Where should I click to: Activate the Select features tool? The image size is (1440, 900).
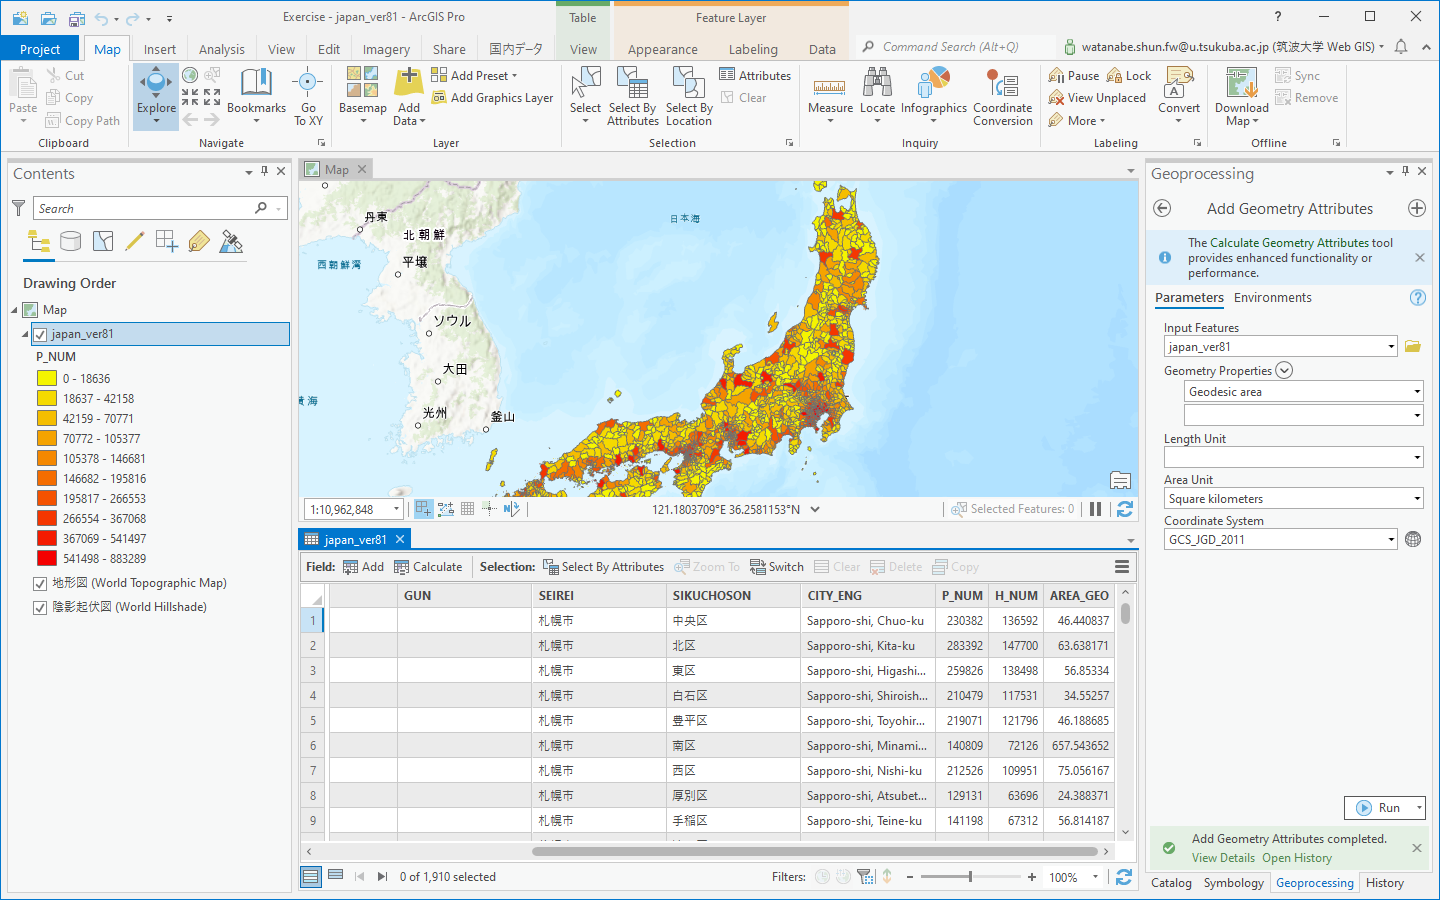[x=585, y=96]
